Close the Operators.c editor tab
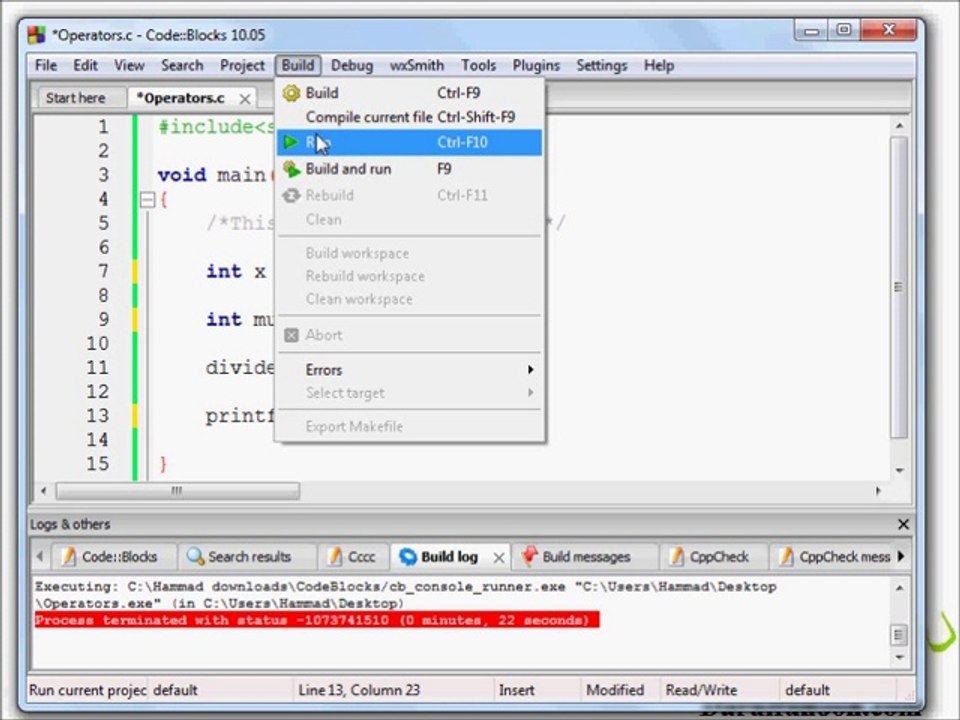 [x=244, y=99]
